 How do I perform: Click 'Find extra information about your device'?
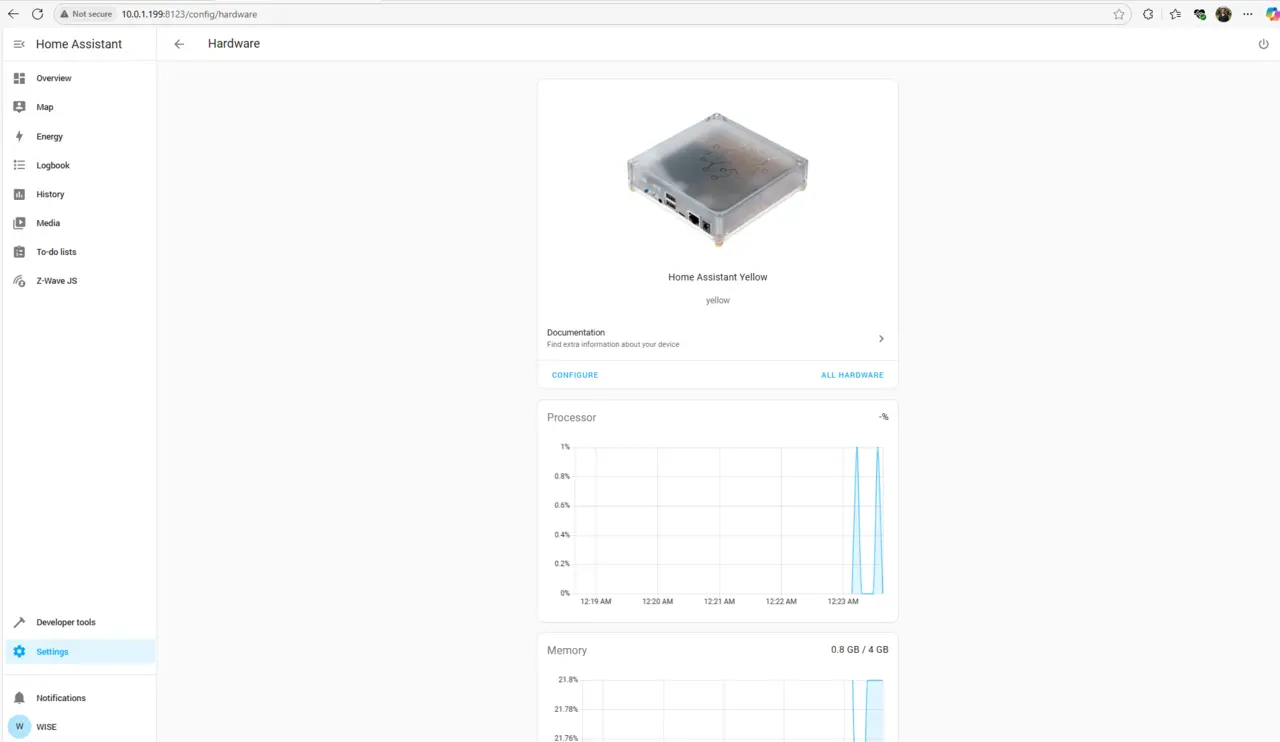(613, 345)
